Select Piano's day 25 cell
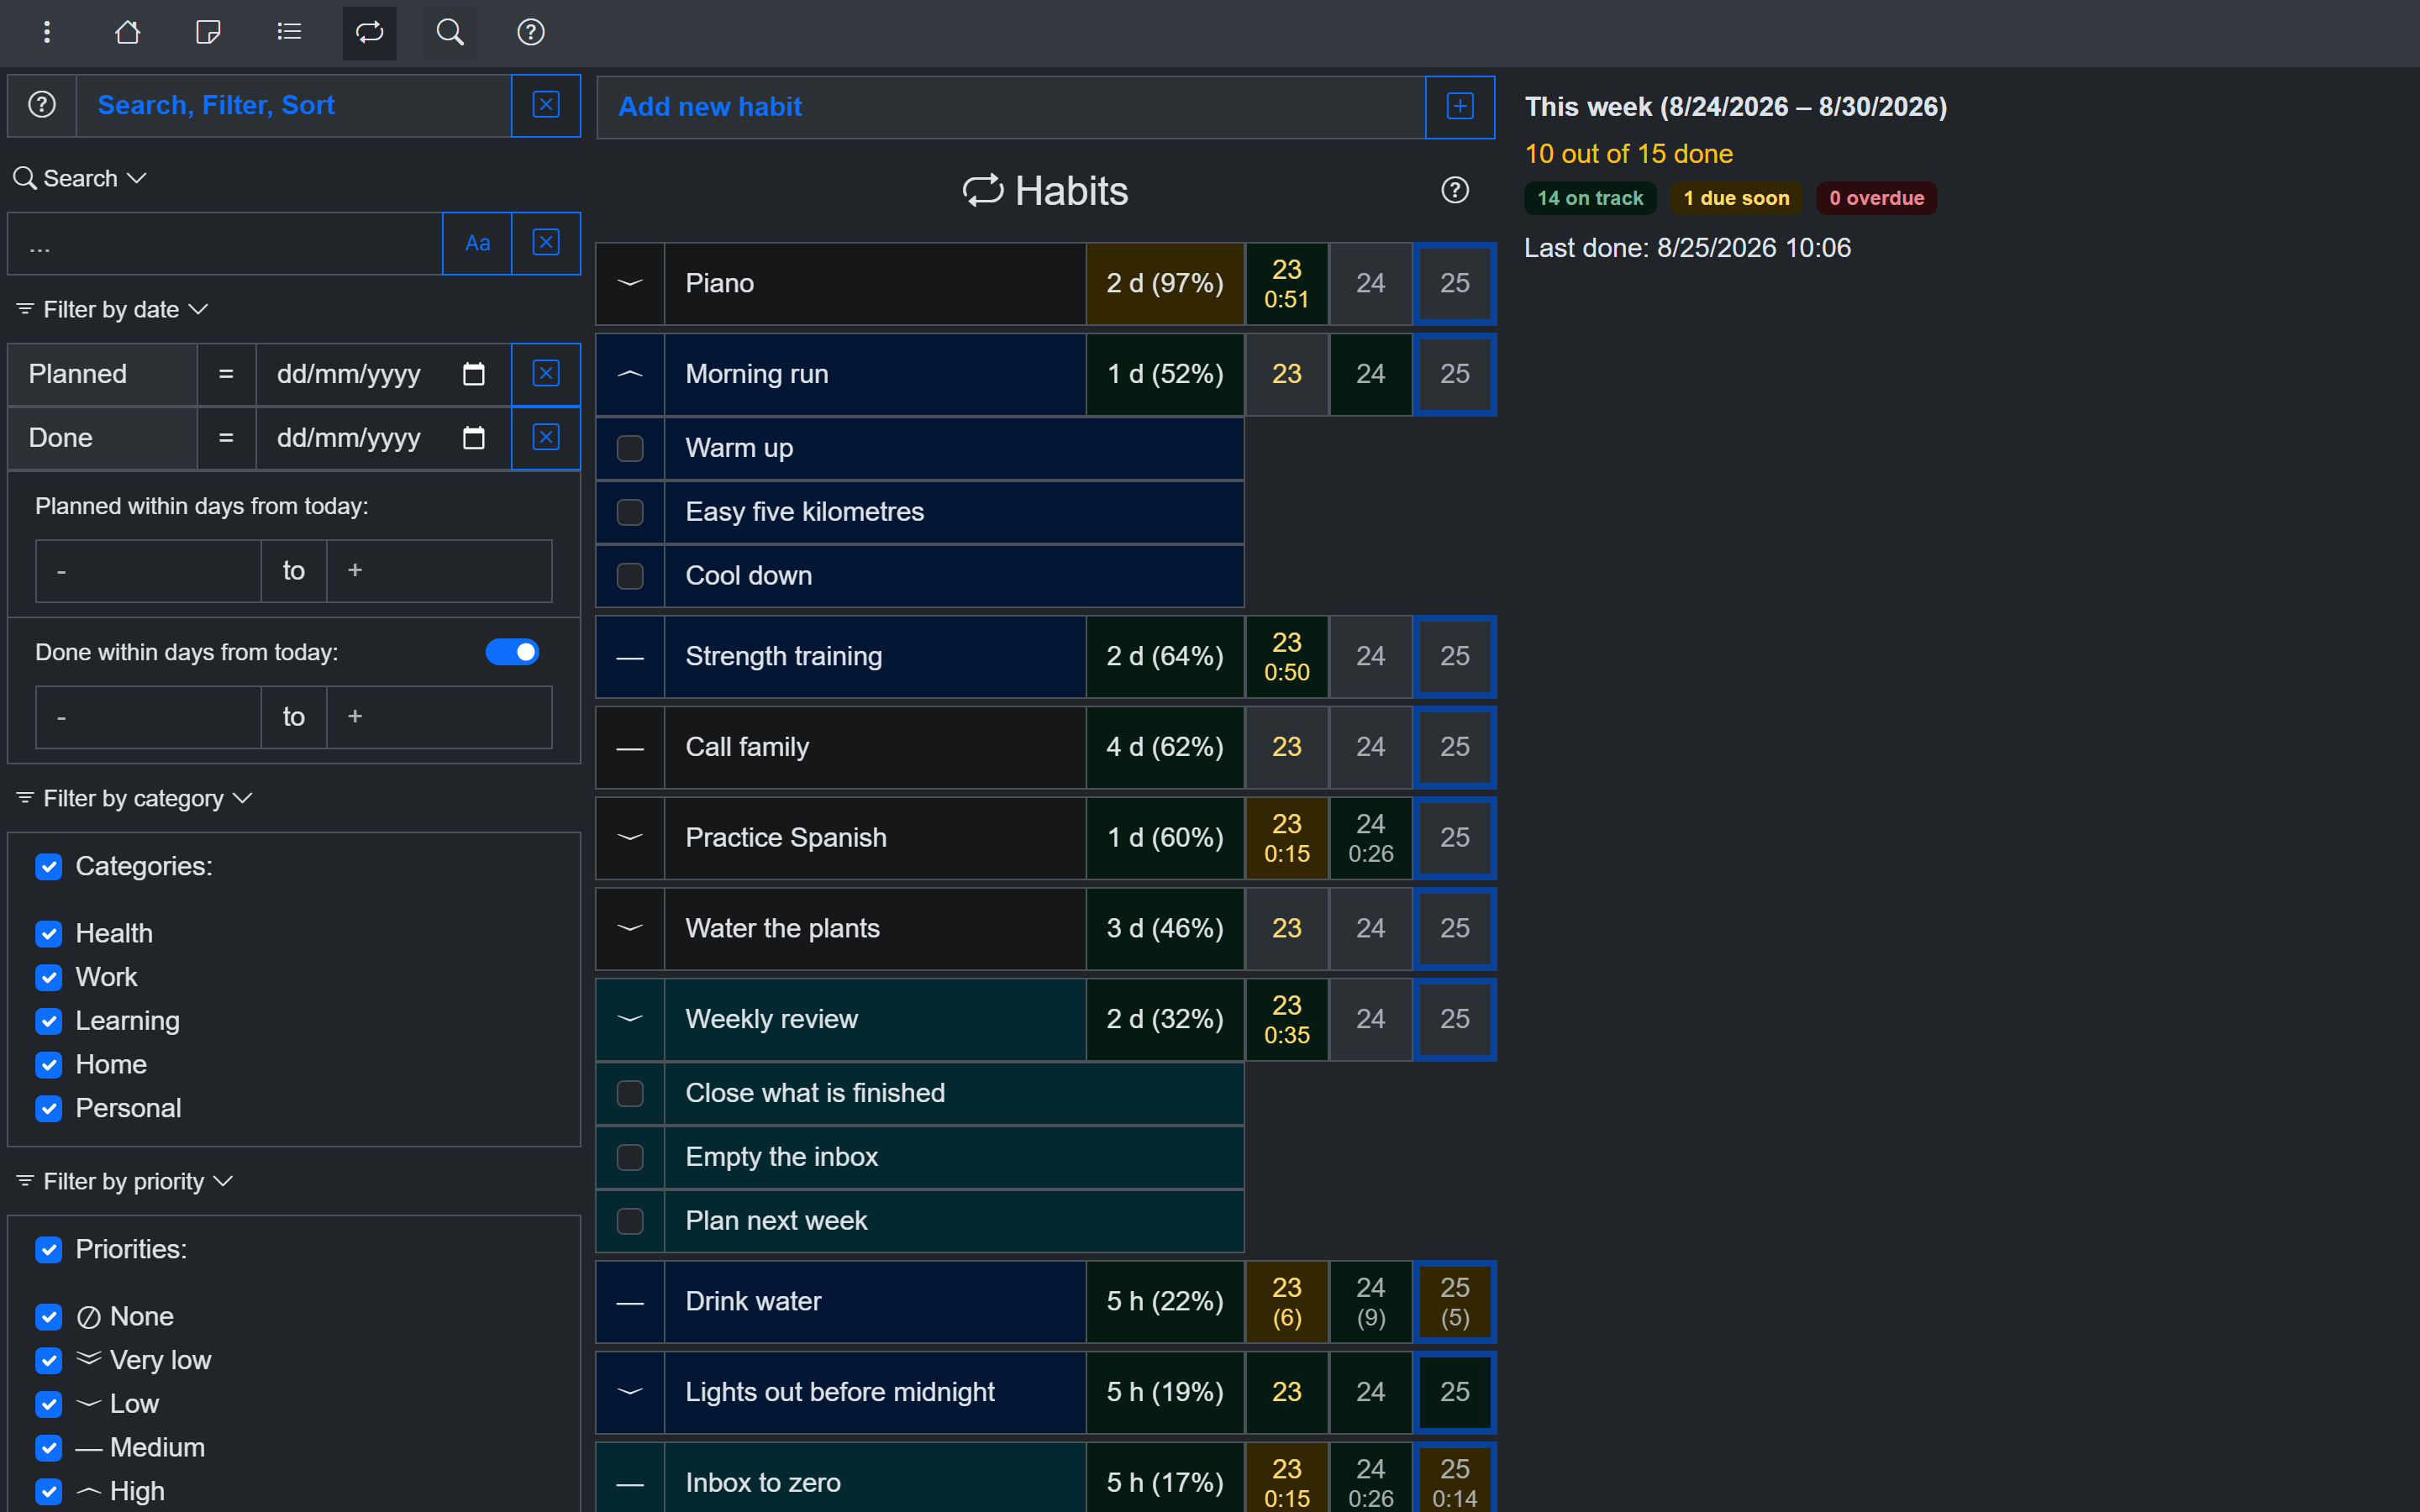The image size is (2420, 1512). coord(1454,283)
